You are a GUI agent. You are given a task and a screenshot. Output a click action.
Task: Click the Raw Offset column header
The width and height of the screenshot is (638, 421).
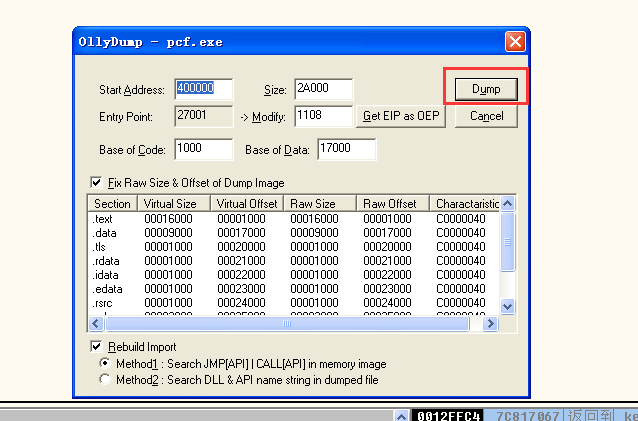394,203
